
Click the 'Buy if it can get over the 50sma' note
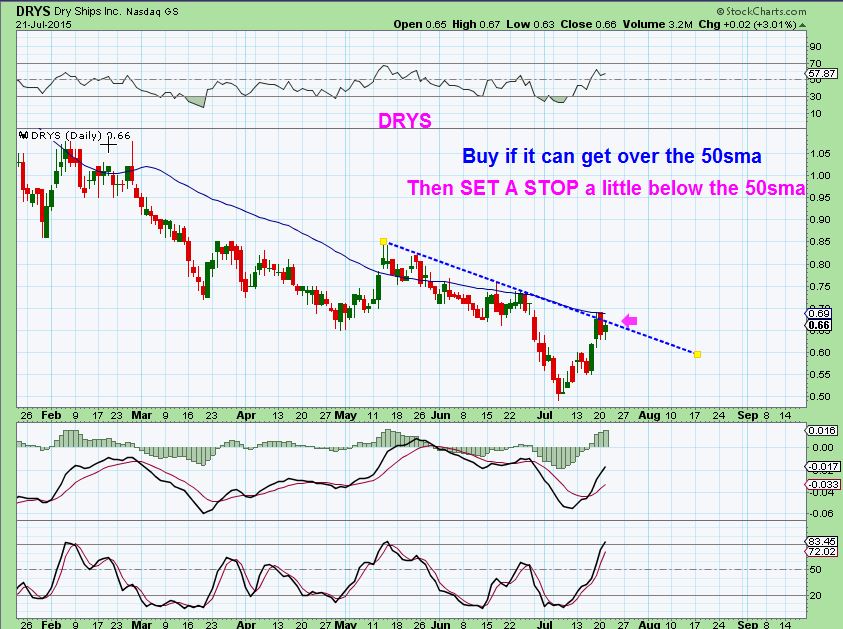click(612, 156)
